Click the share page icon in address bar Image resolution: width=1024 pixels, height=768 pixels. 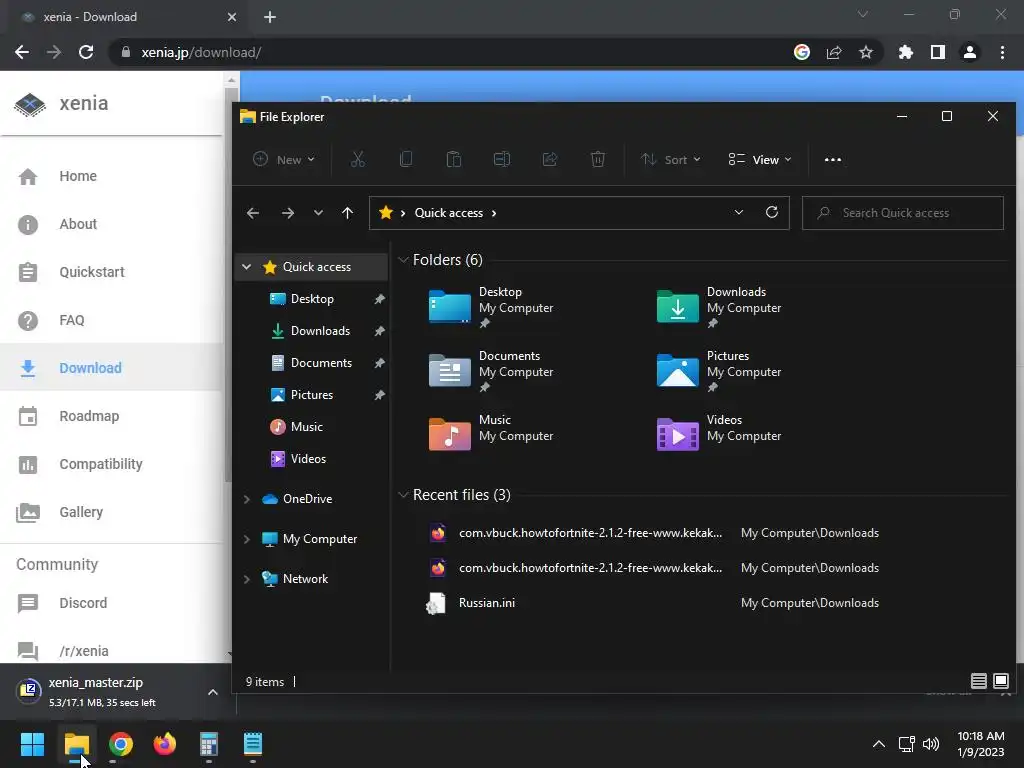click(x=834, y=52)
